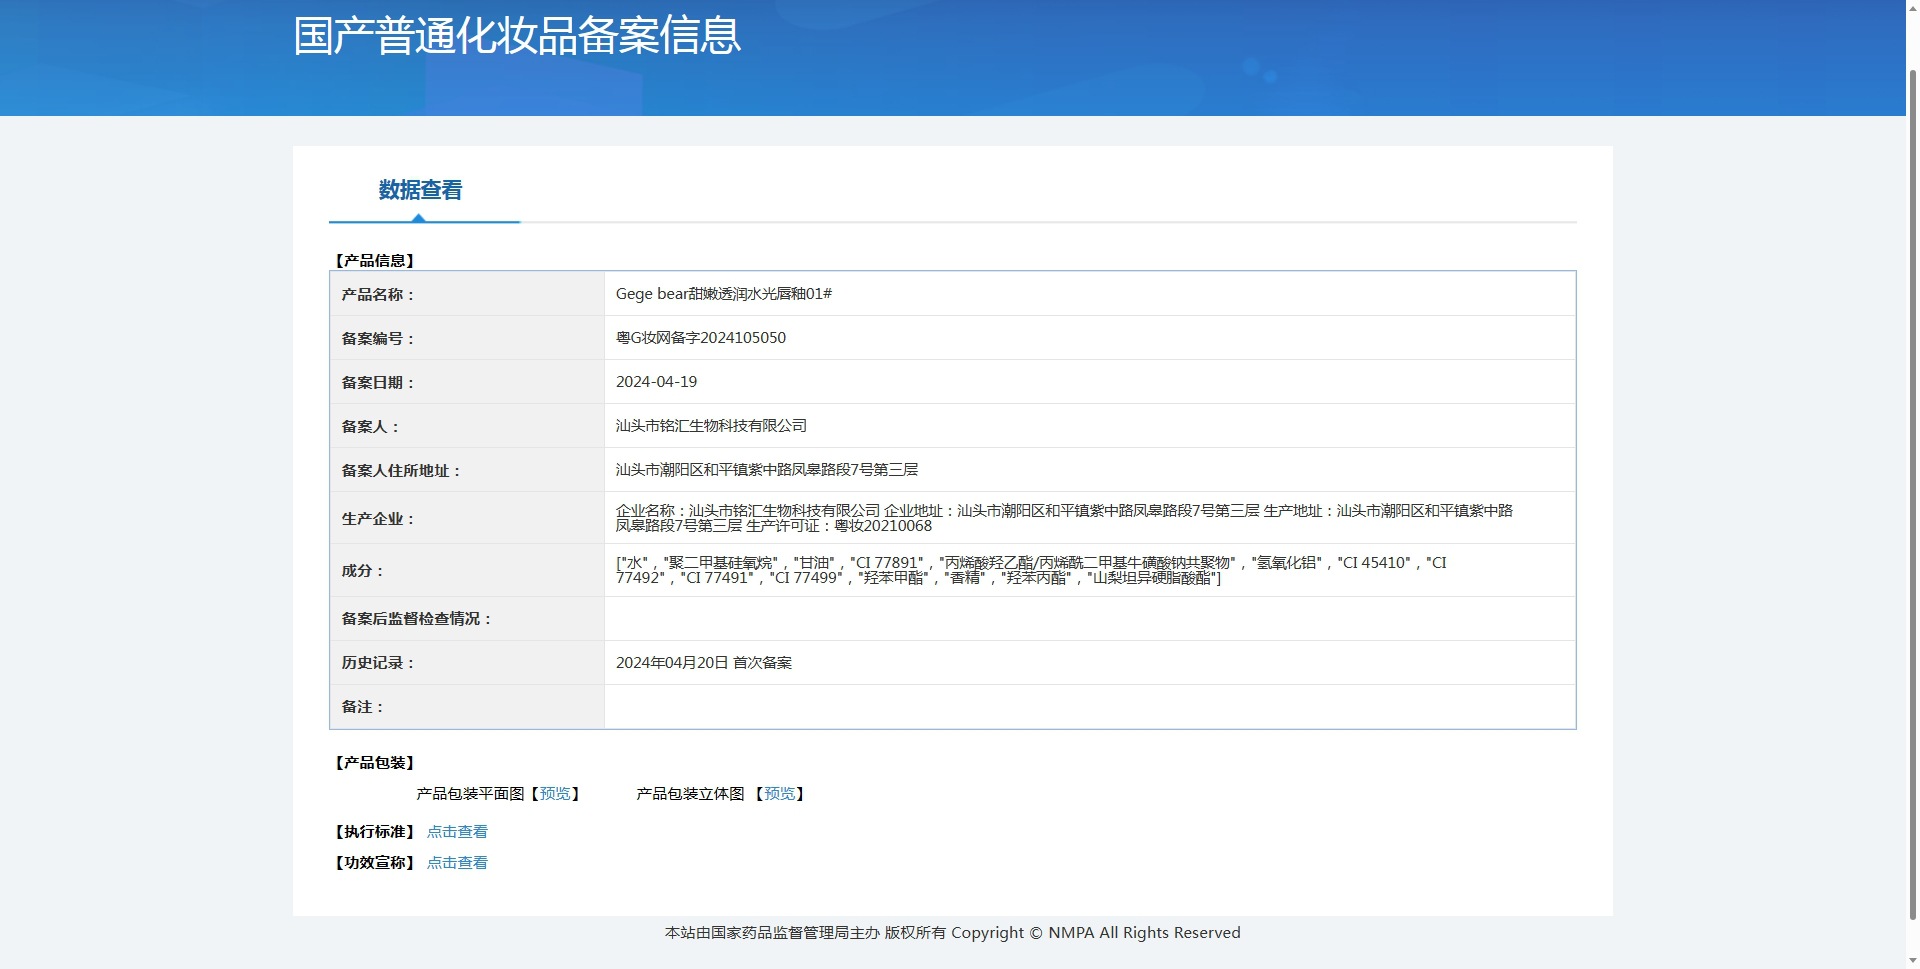Click 点击查看 next to 功效宣称
1920x969 pixels.
457,863
